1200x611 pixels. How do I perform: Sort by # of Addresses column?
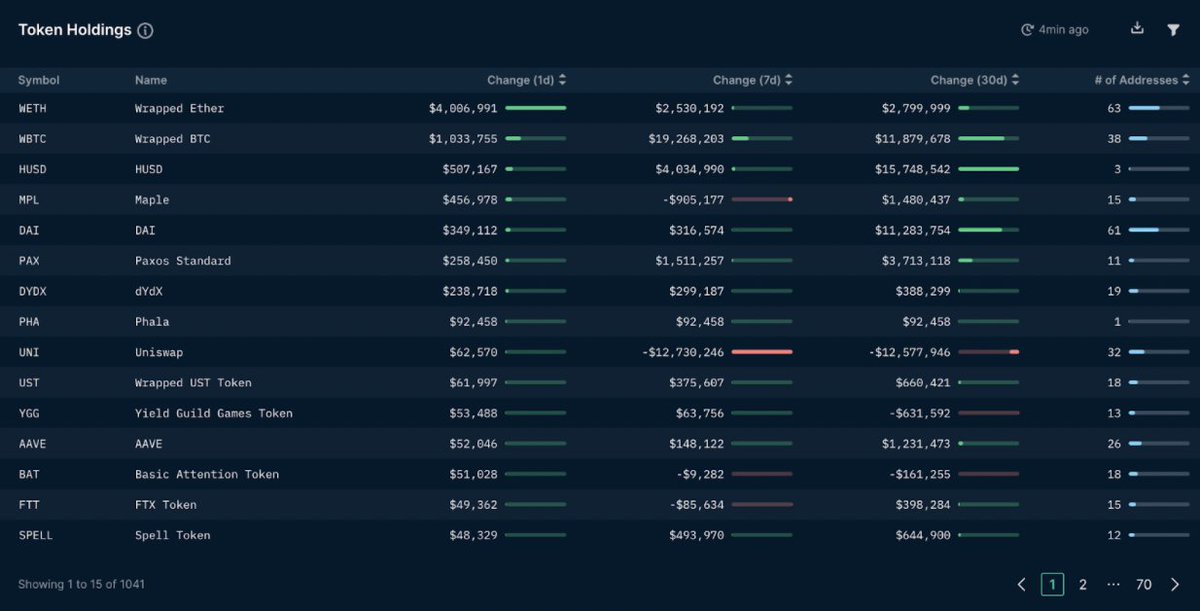1142,80
